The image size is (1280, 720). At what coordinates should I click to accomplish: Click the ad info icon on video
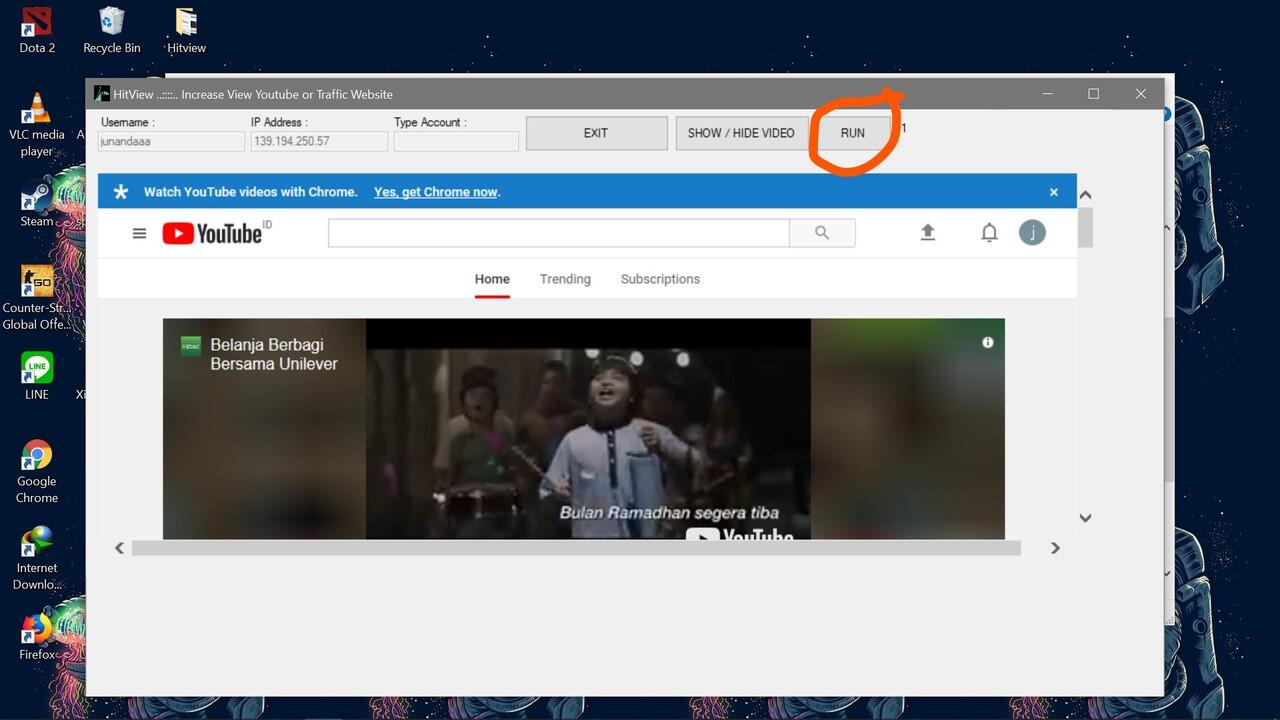(988, 342)
